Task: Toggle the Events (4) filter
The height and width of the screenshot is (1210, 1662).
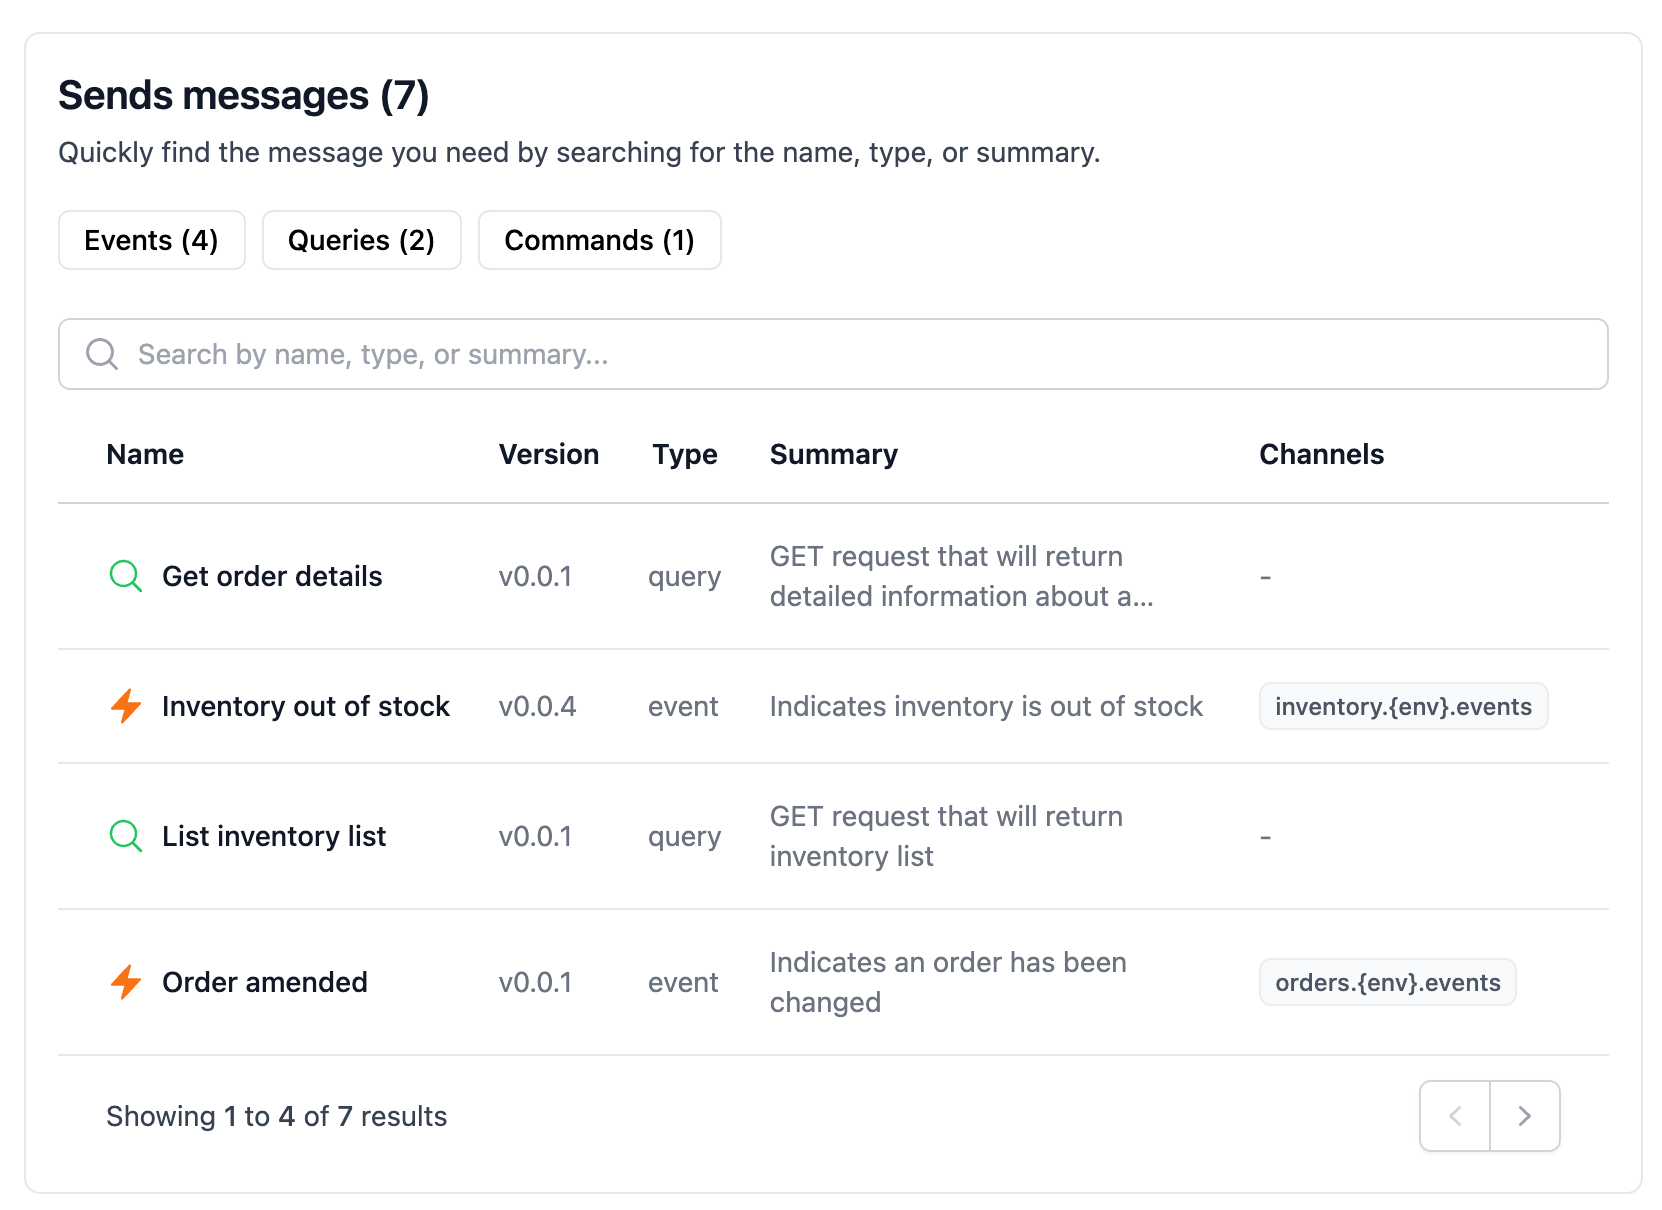Action: point(151,240)
